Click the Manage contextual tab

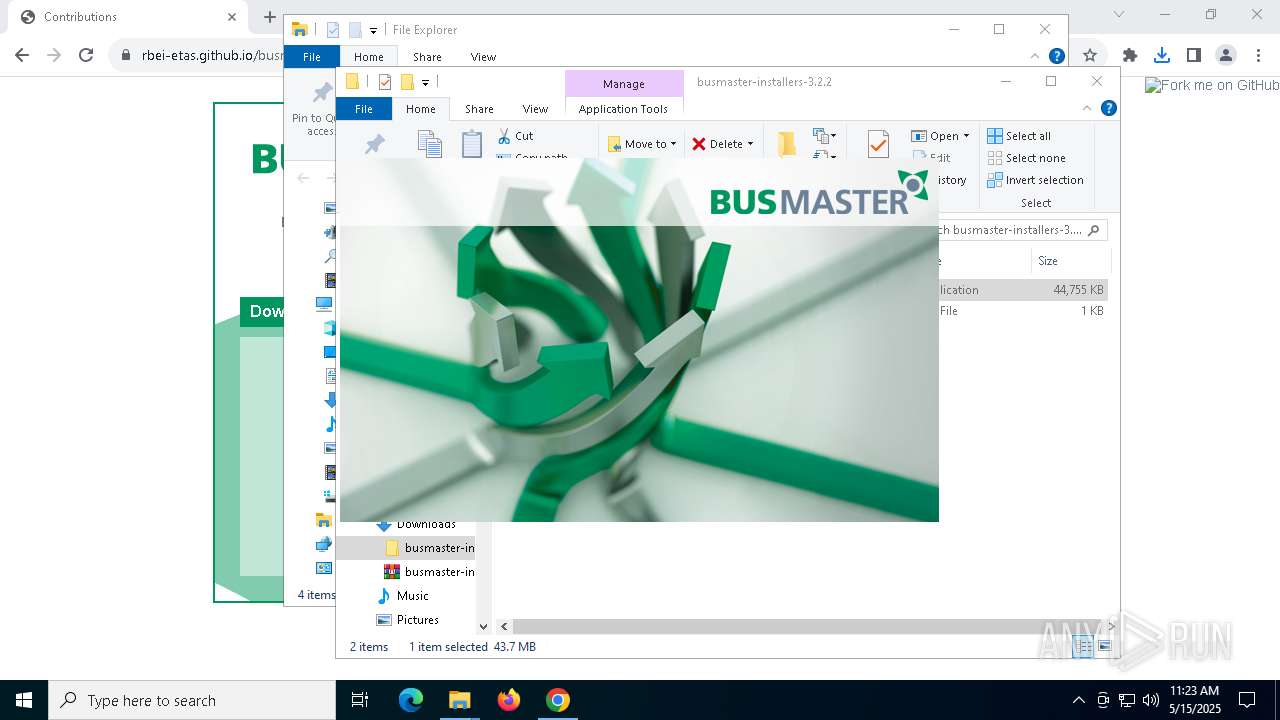(624, 84)
